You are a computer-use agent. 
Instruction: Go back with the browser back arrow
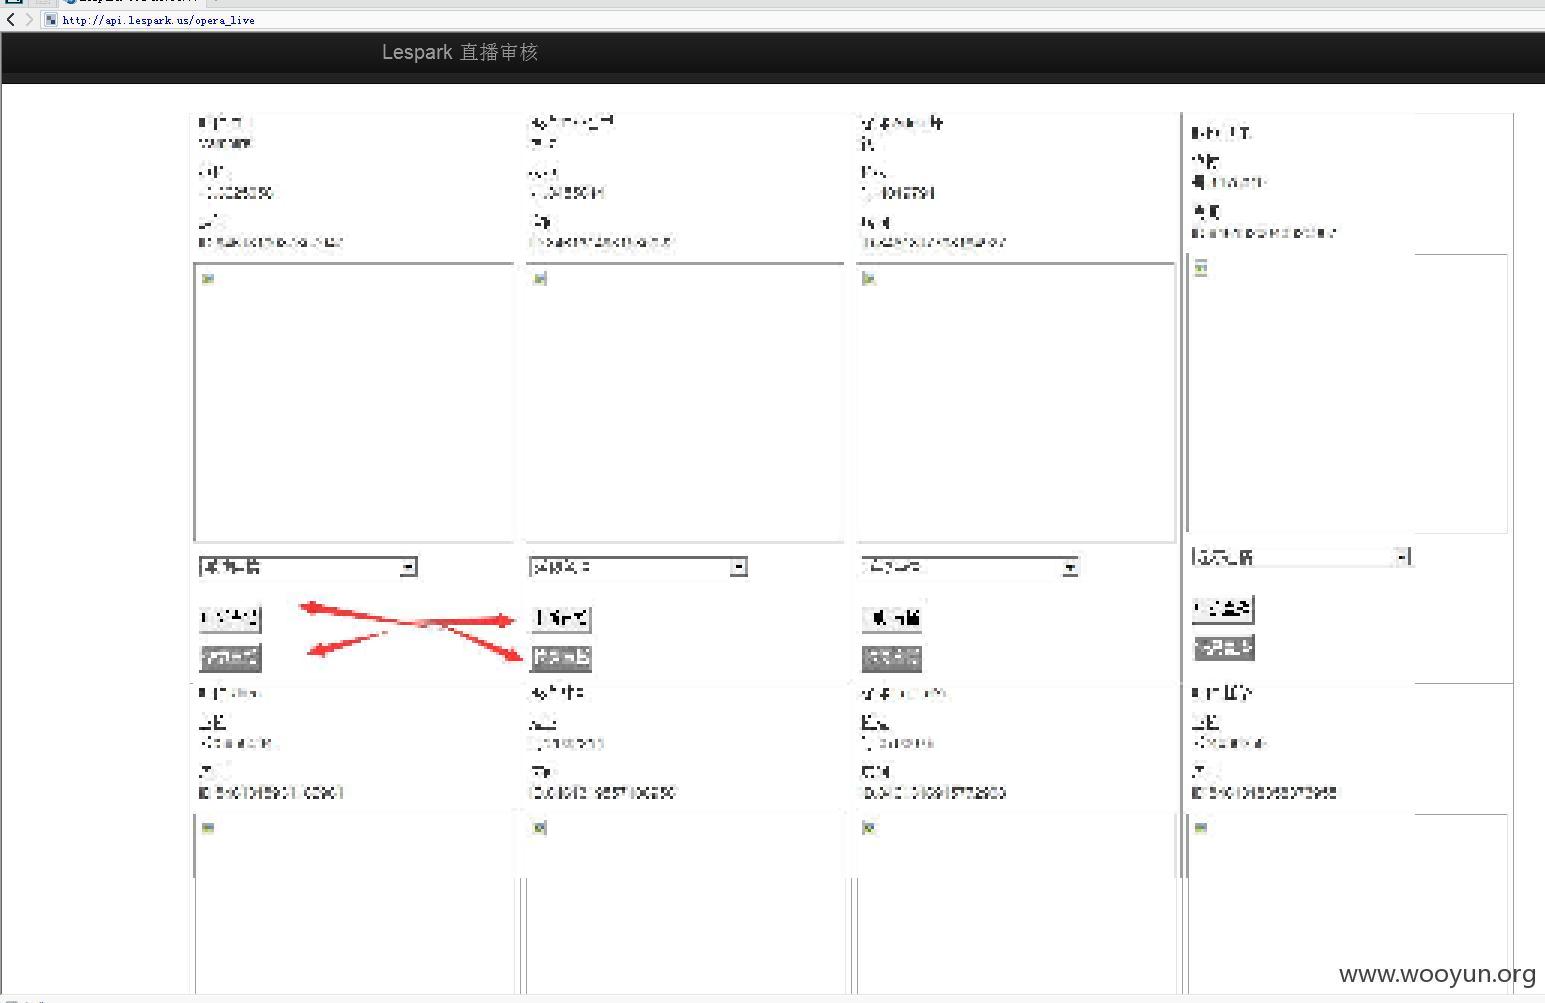(11, 19)
